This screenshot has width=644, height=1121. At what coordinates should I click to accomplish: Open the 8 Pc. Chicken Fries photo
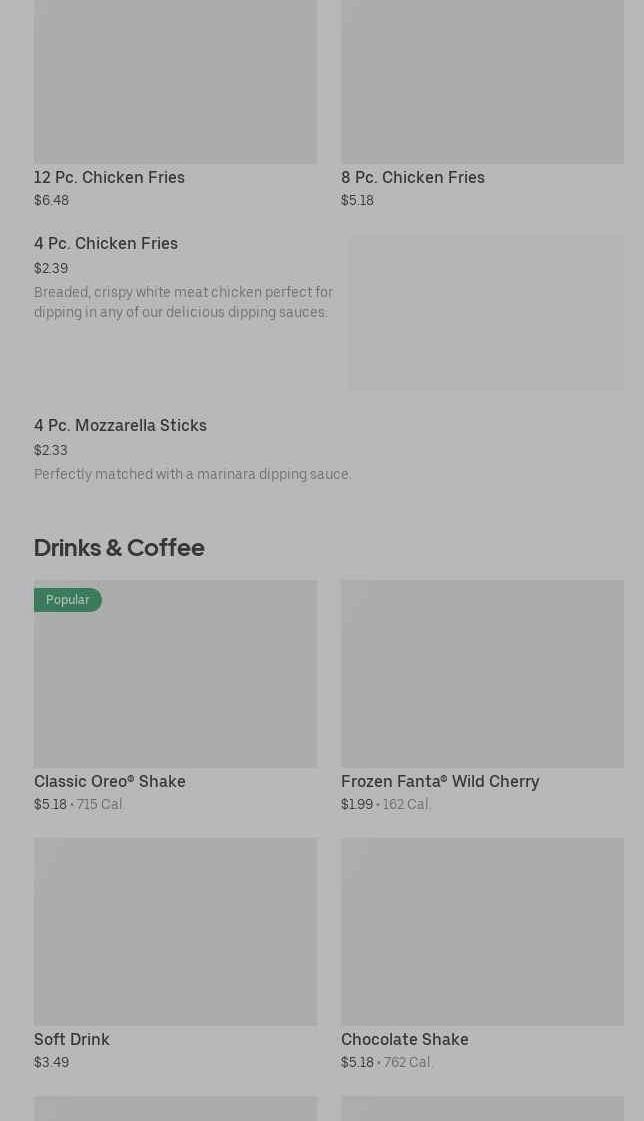click(x=482, y=80)
